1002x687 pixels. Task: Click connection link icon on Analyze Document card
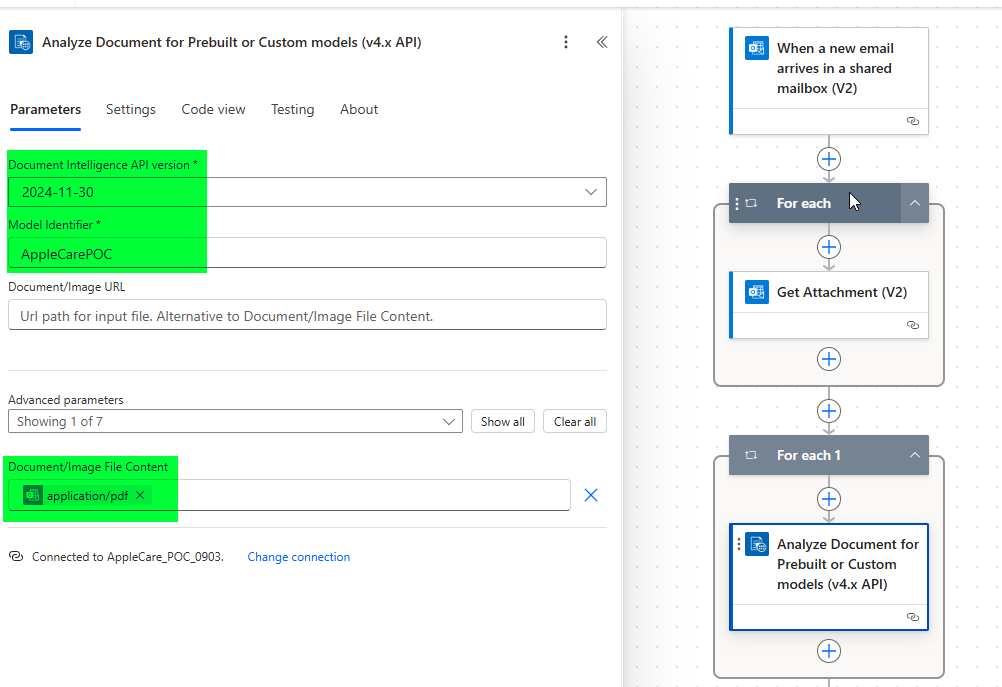pyautogui.click(x=913, y=617)
